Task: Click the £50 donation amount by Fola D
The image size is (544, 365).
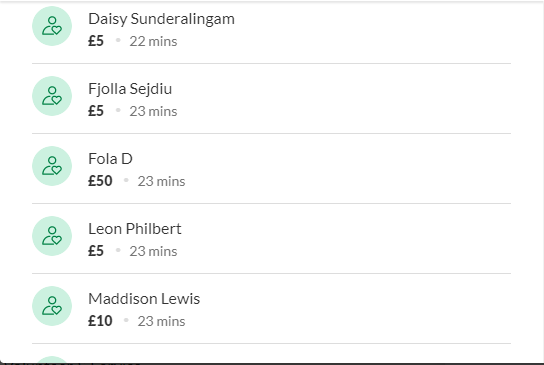Action: pyautogui.click(x=100, y=181)
